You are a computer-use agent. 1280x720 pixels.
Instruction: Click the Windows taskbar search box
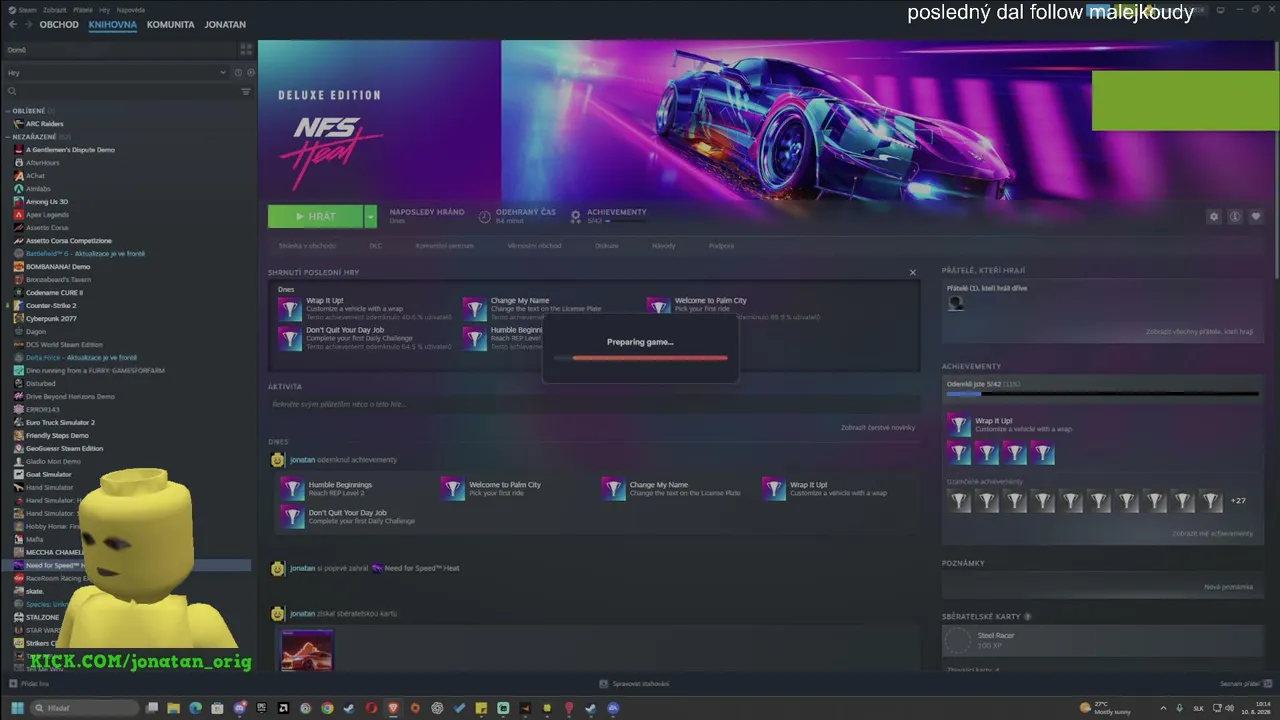coord(85,708)
